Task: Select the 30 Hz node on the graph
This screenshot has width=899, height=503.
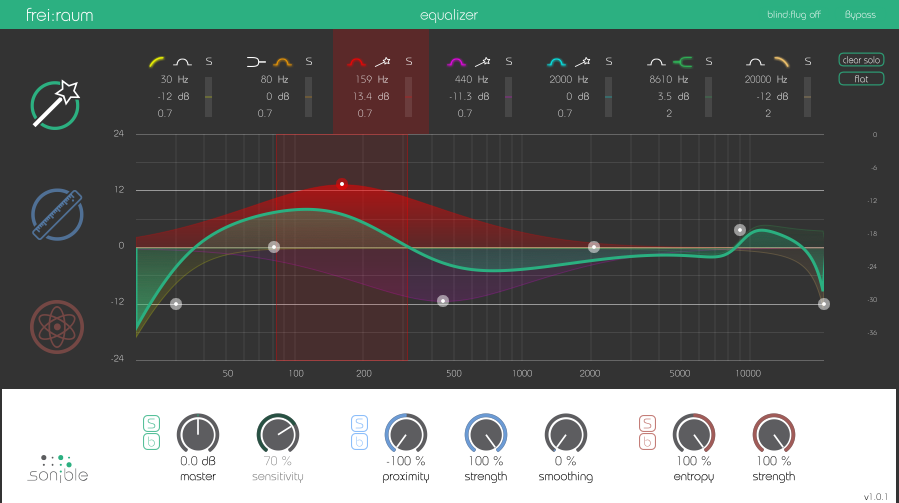Action: pyautogui.click(x=176, y=304)
